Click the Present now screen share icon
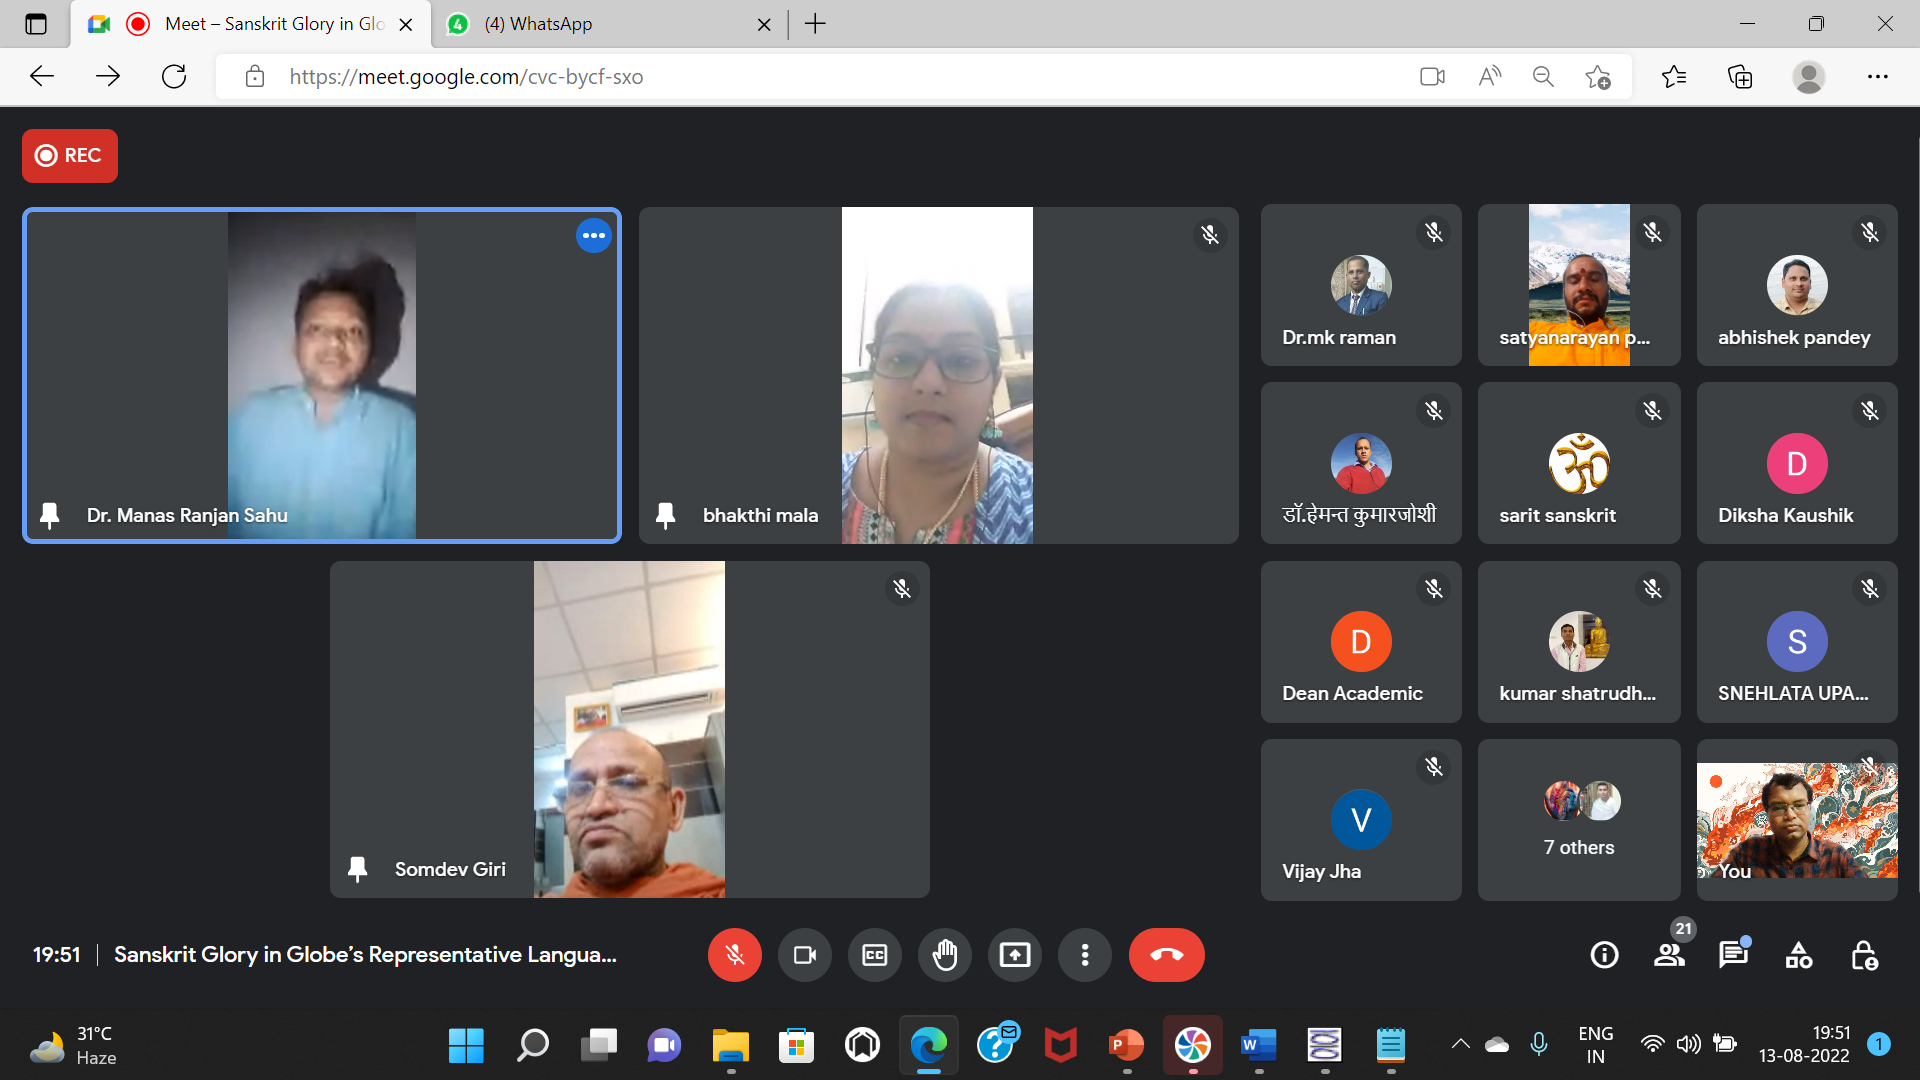1920x1080 pixels. [x=1014, y=955]
